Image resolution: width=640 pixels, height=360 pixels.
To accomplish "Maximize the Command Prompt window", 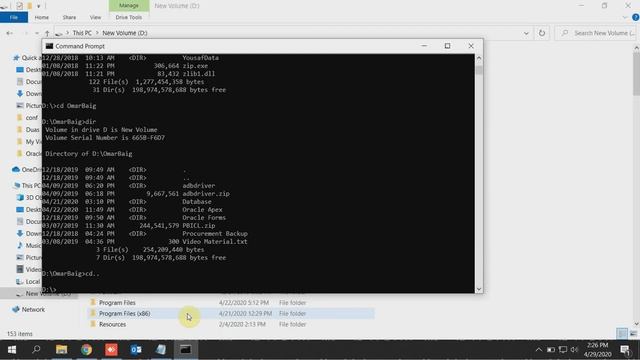I will [447, 46].
